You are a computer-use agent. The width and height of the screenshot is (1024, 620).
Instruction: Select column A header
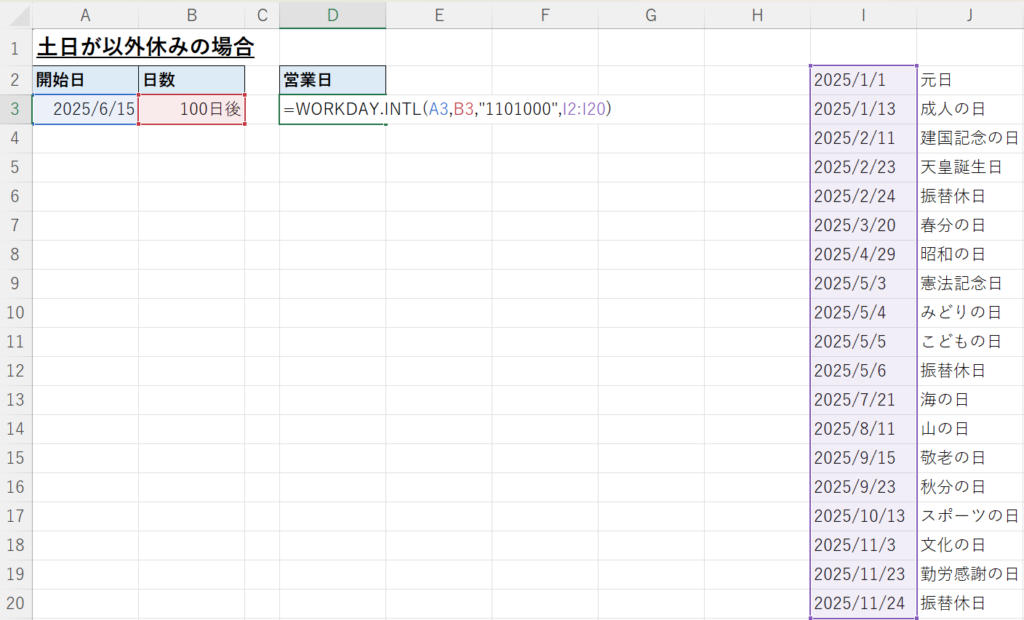[86, 15]
